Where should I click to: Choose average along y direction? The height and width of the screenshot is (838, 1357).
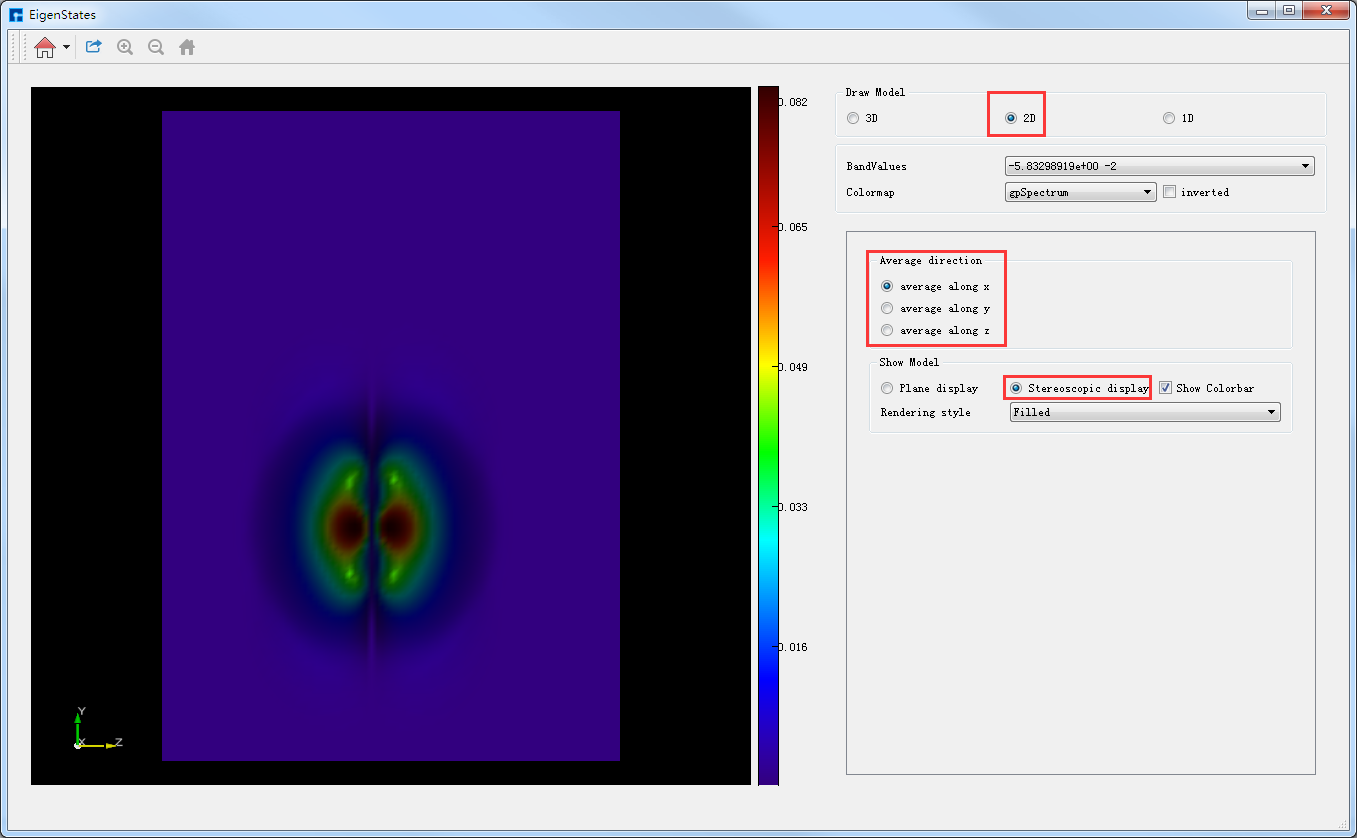point(887,309)
